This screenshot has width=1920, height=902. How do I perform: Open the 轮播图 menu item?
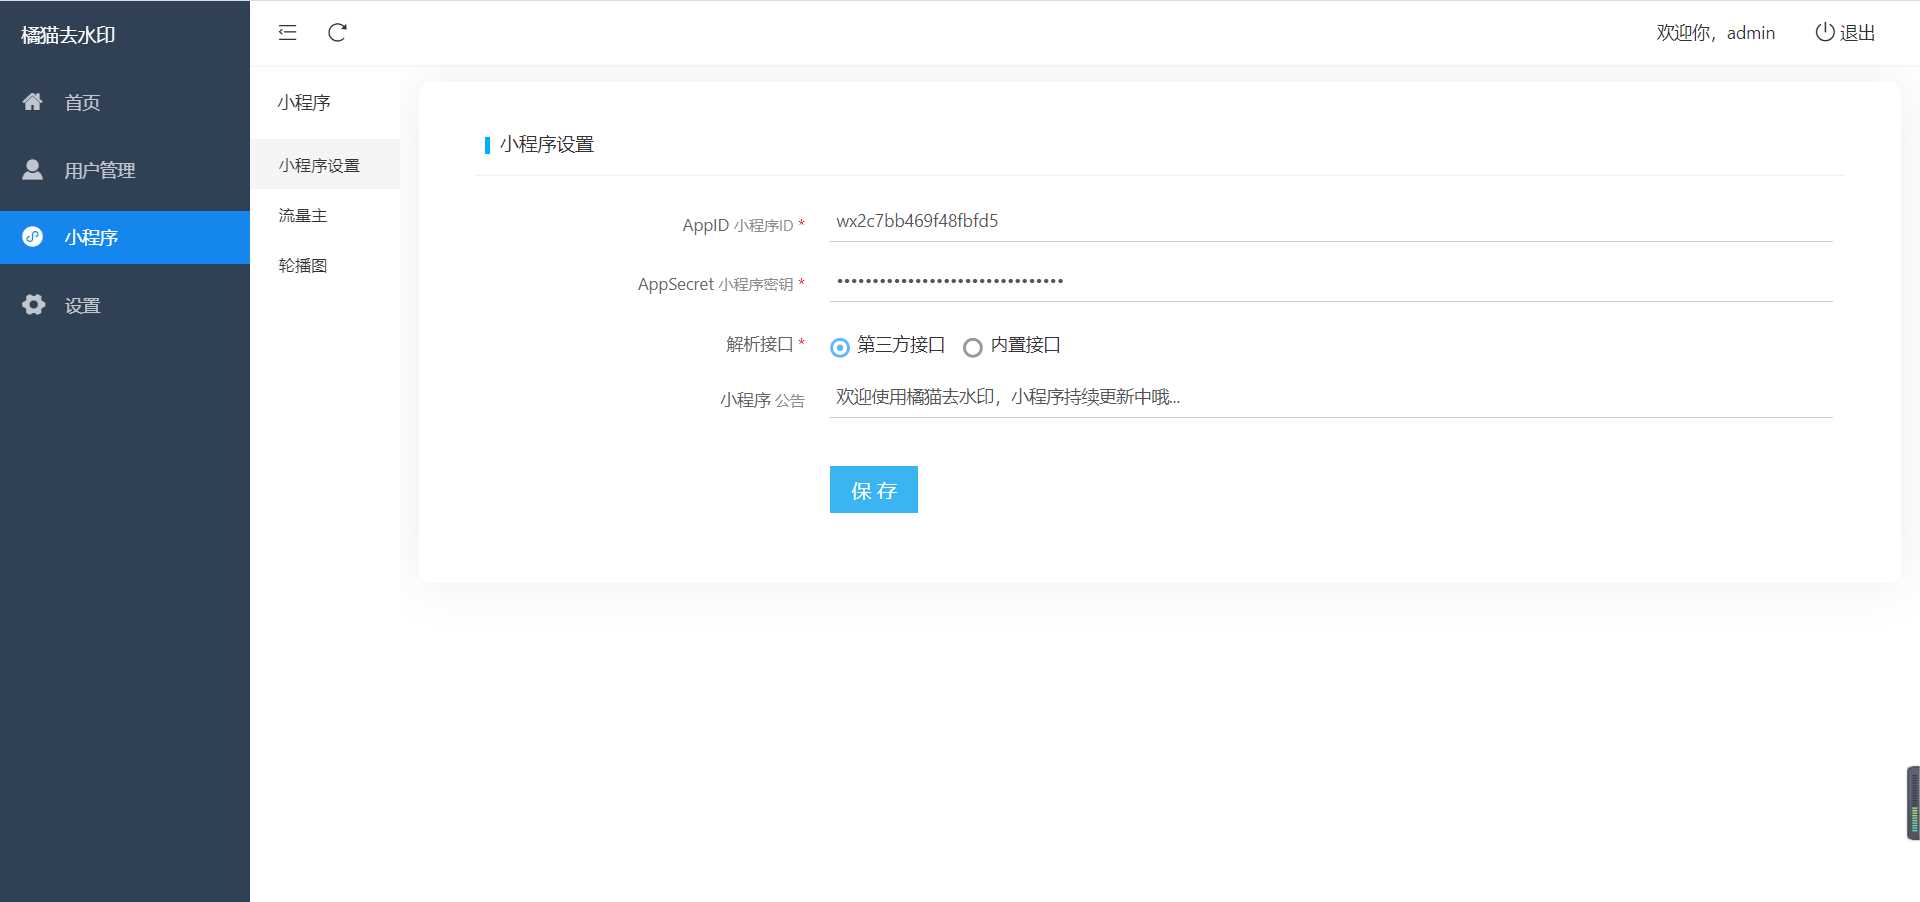[302, 265]
